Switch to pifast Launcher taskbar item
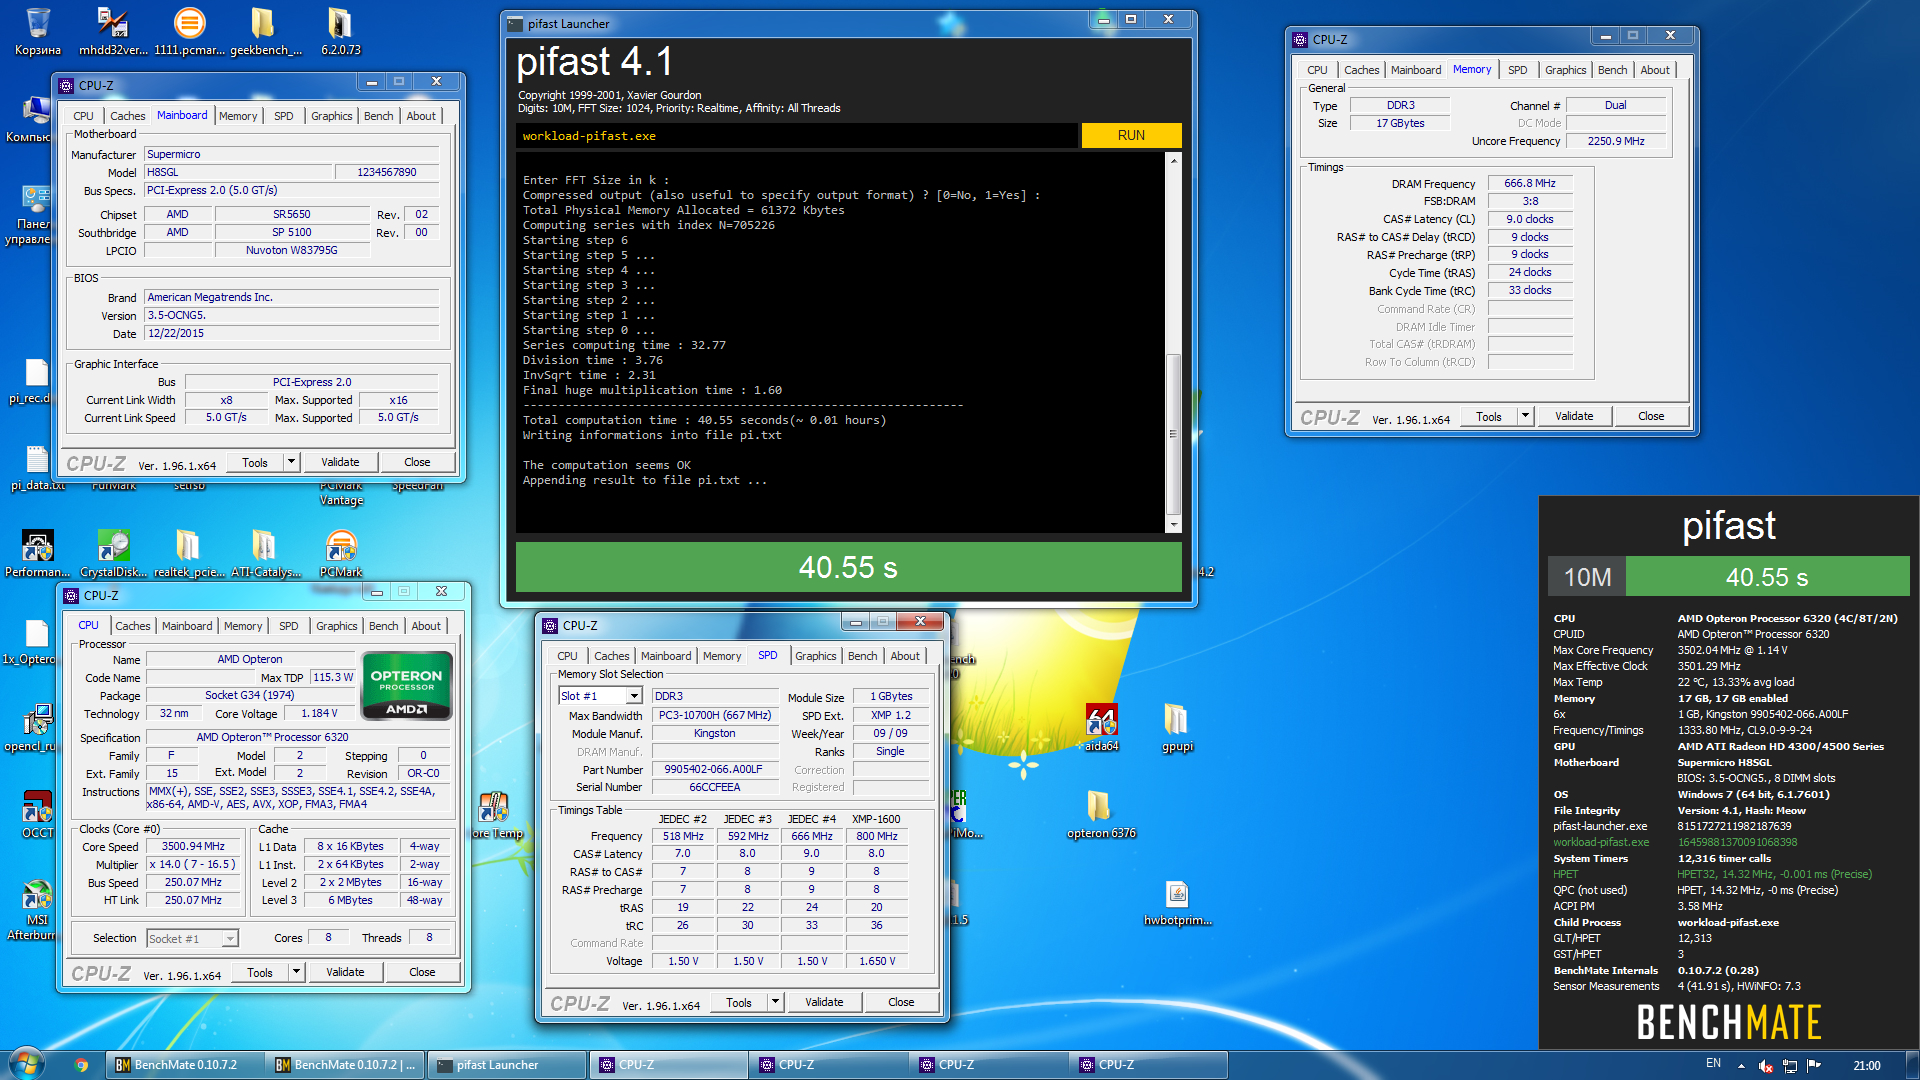Viewport: 1920px width, 1080px height. coord(507,1065)
